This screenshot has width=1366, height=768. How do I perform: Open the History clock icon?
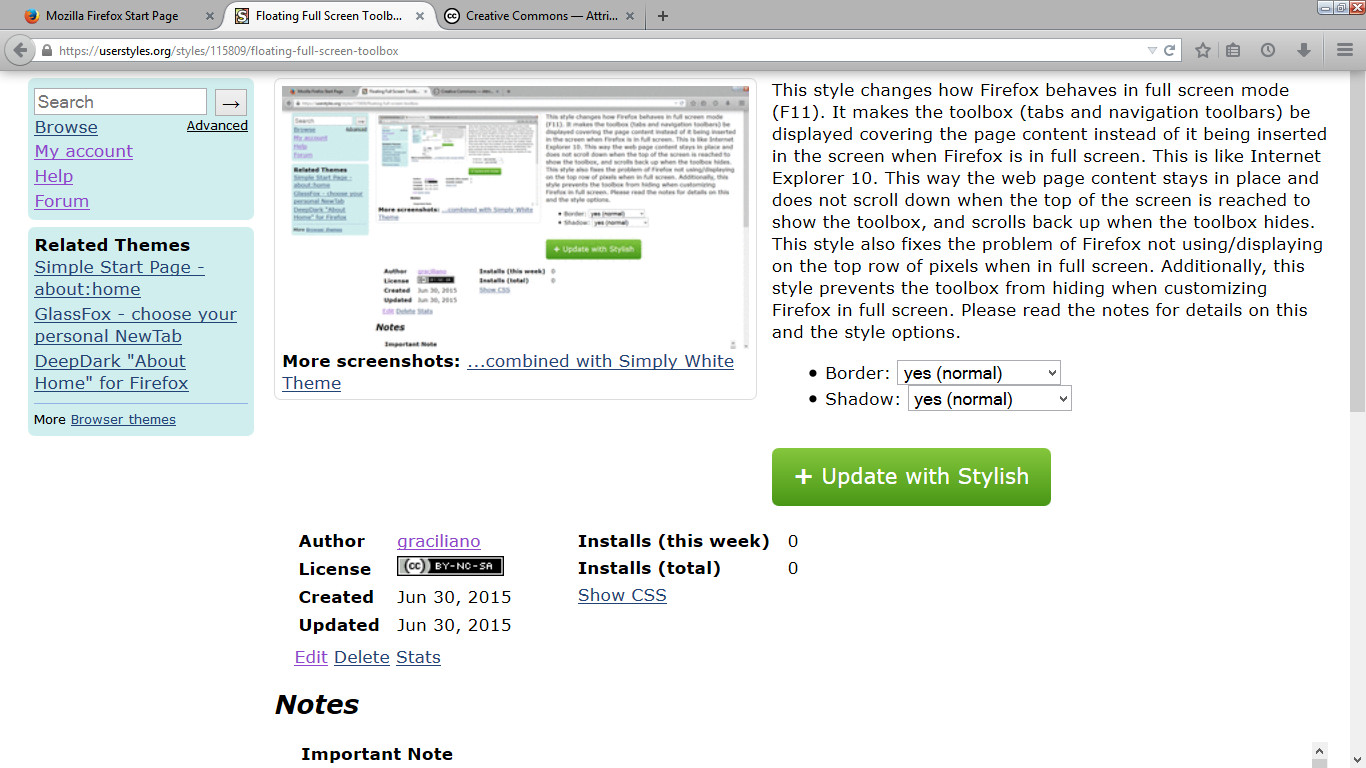coord(1268,50)
